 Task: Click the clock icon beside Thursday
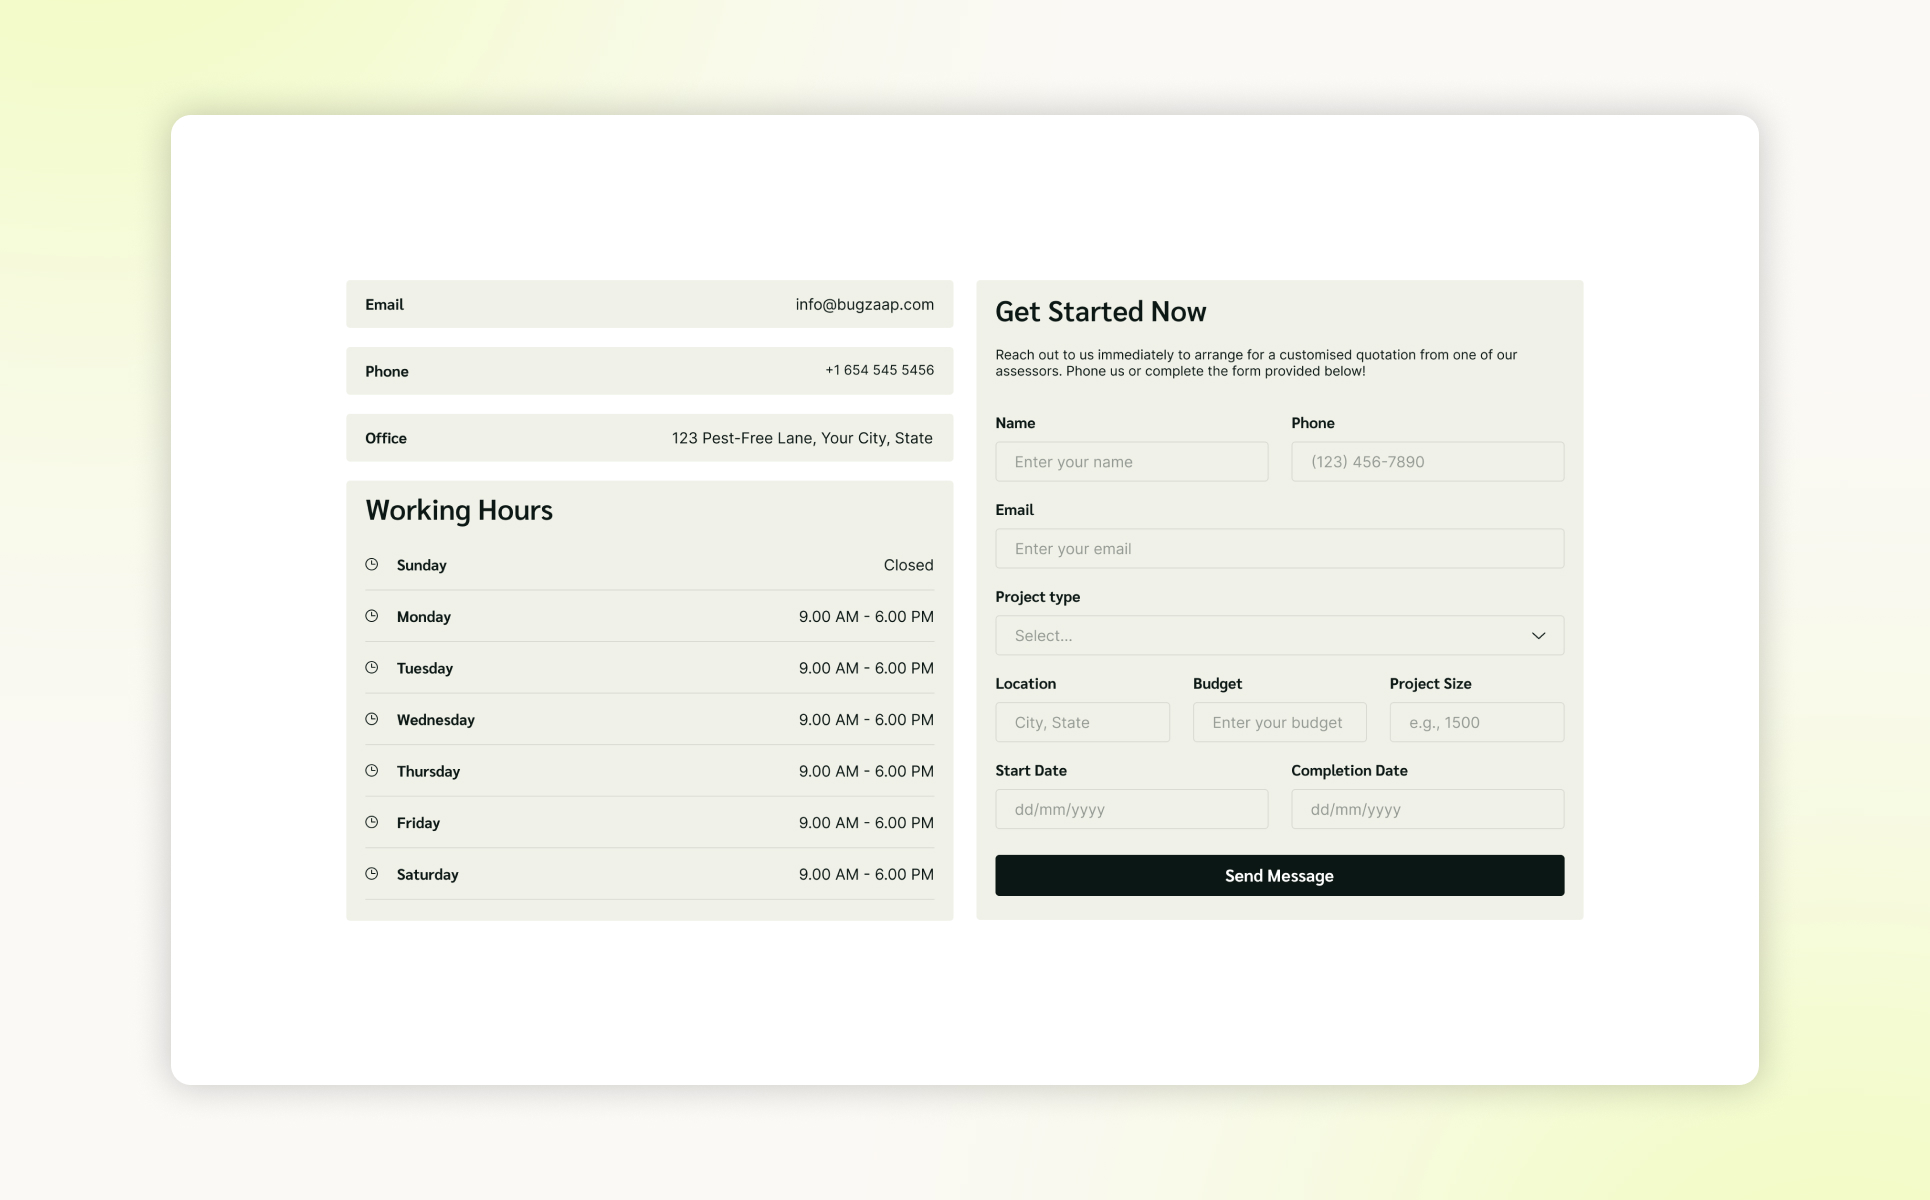click(372, 771)
